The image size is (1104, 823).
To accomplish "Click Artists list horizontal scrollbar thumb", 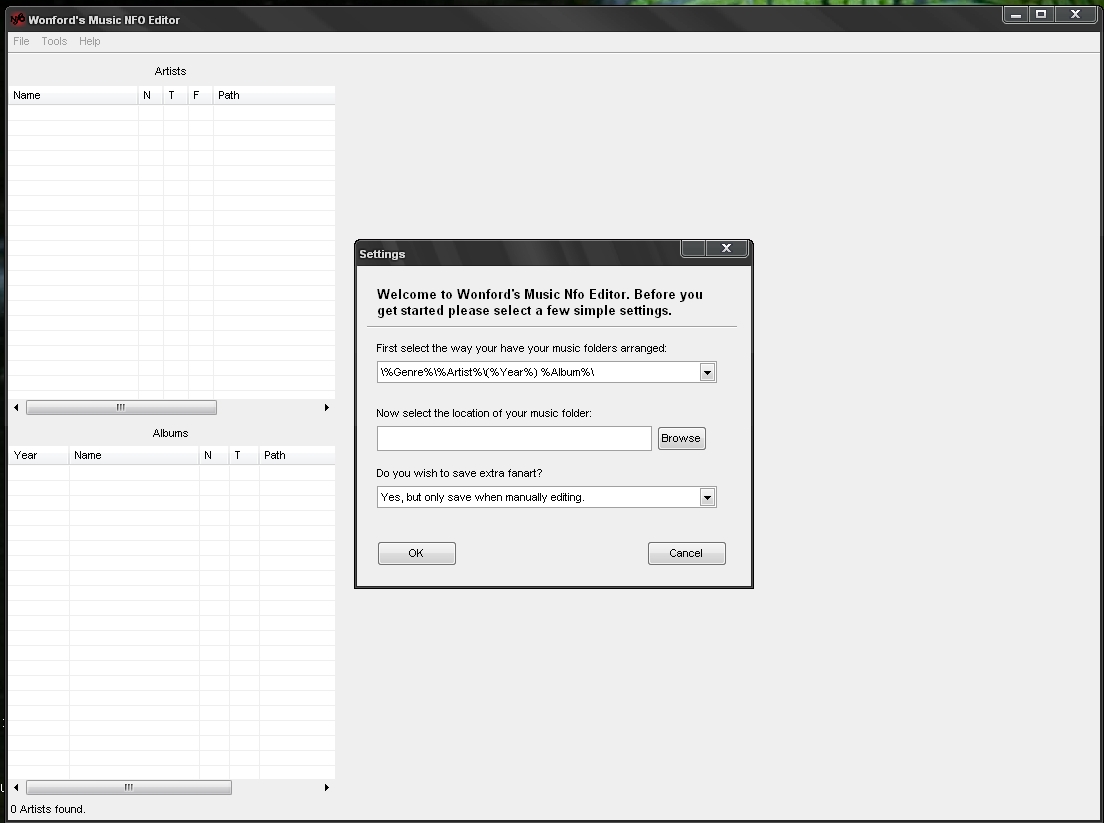I will click(x=121, y=408).
